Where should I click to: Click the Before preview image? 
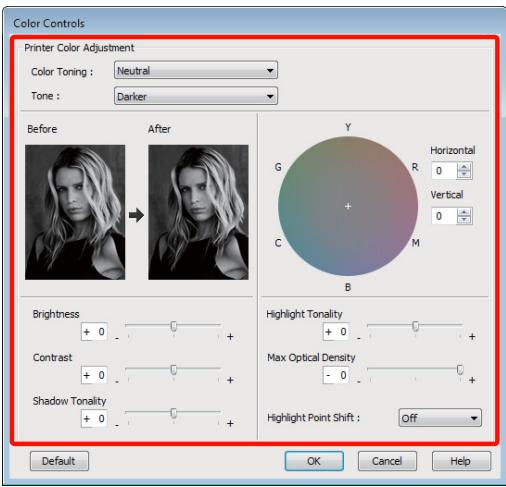[x=75, y=212]
